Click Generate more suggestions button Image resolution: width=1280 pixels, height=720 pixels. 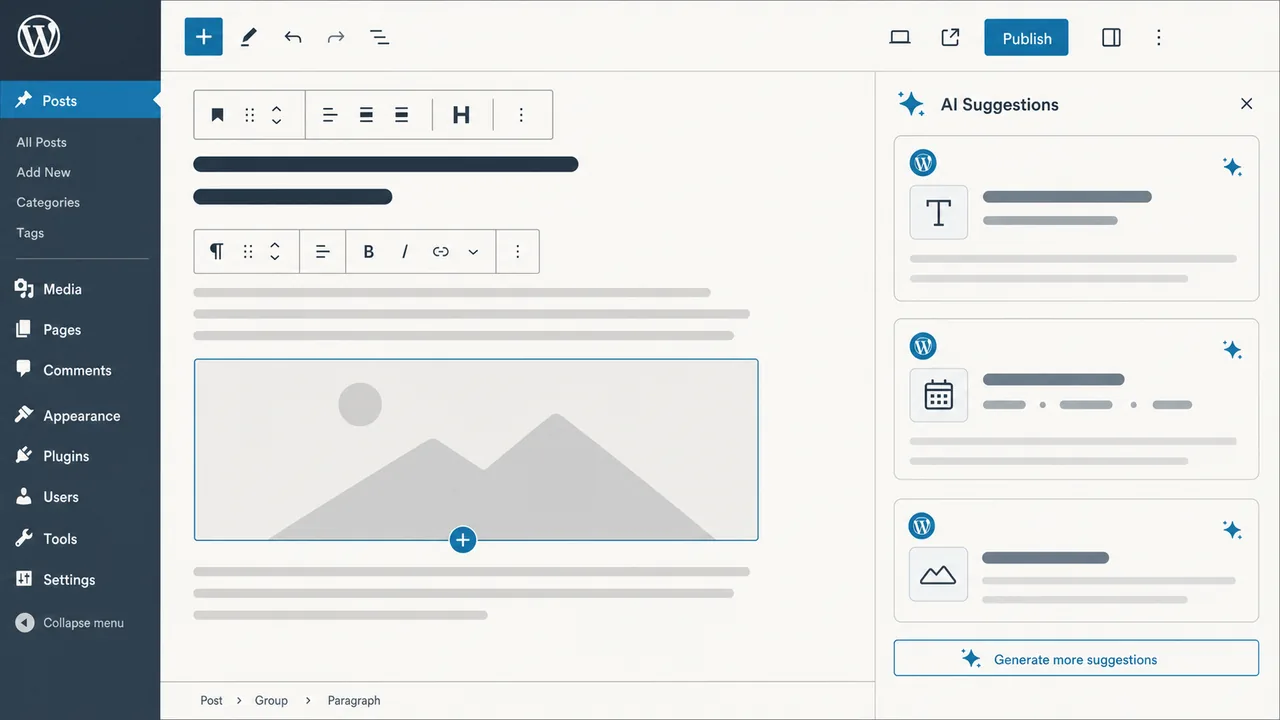coord(1076,658)
